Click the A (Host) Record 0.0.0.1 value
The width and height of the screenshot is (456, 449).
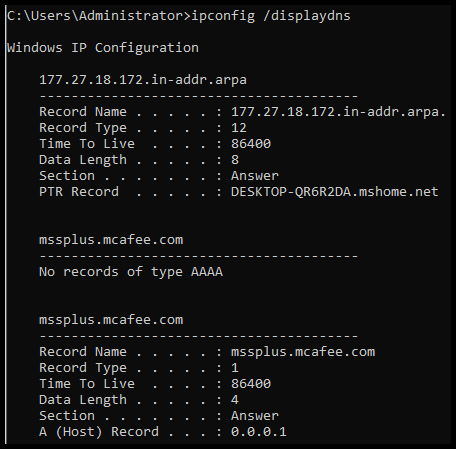coord(259,432)
